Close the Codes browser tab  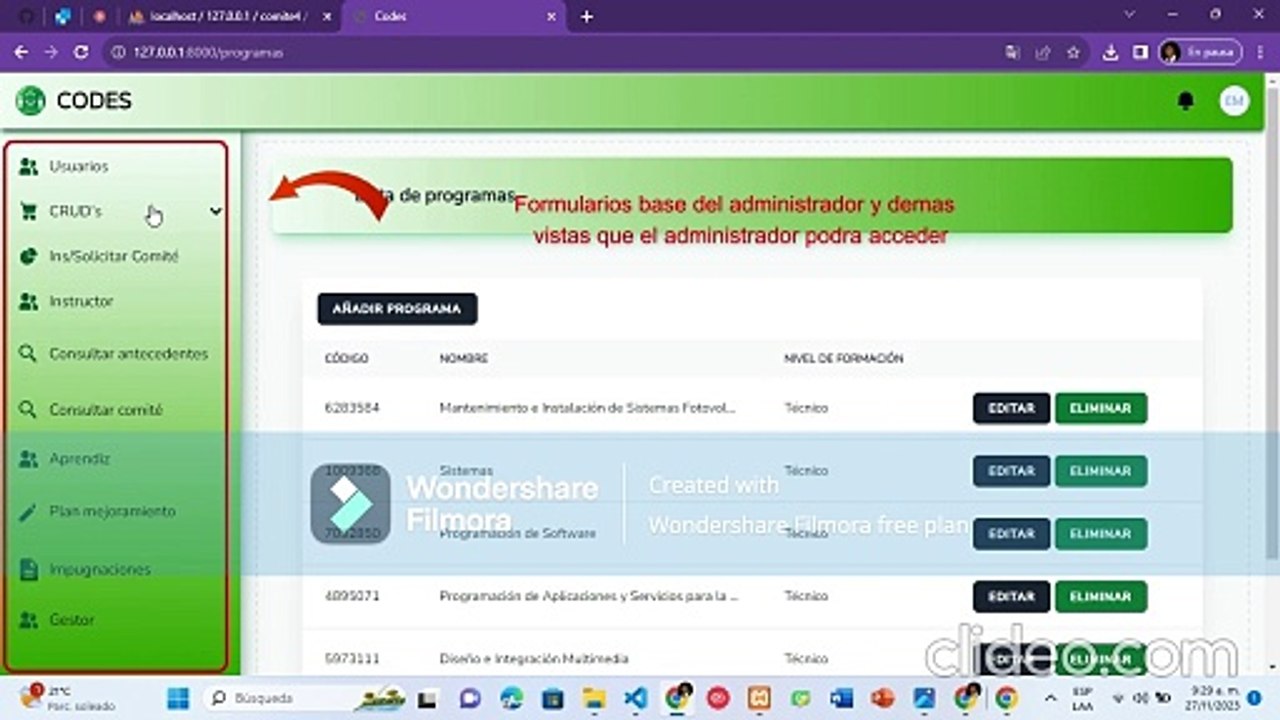(551, 16)
